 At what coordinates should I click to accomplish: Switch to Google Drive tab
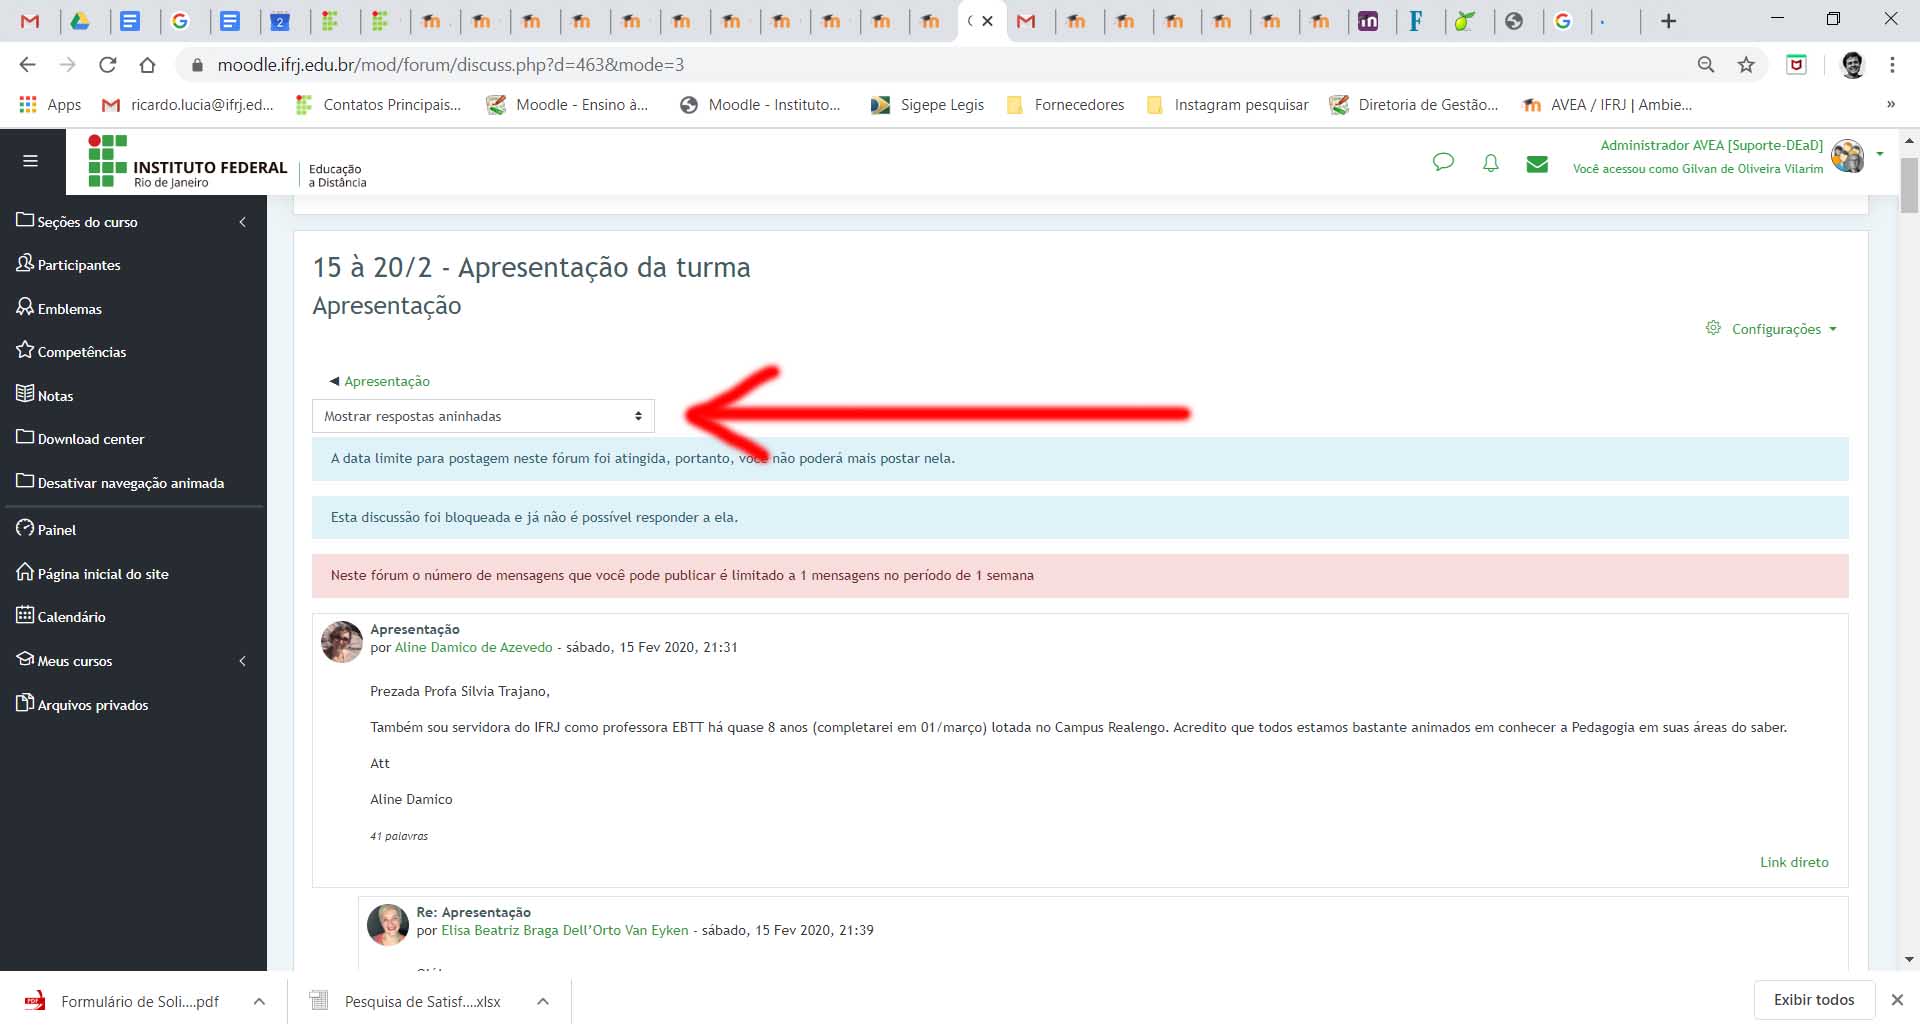(80, 21)
